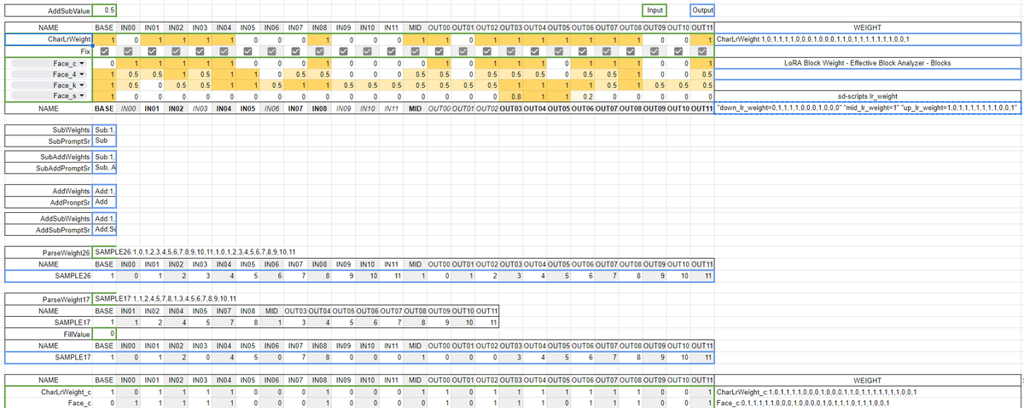Toggle the Fix checkbox under MID column
This screenshot has height=408, width=1024.
click(414, 50)
